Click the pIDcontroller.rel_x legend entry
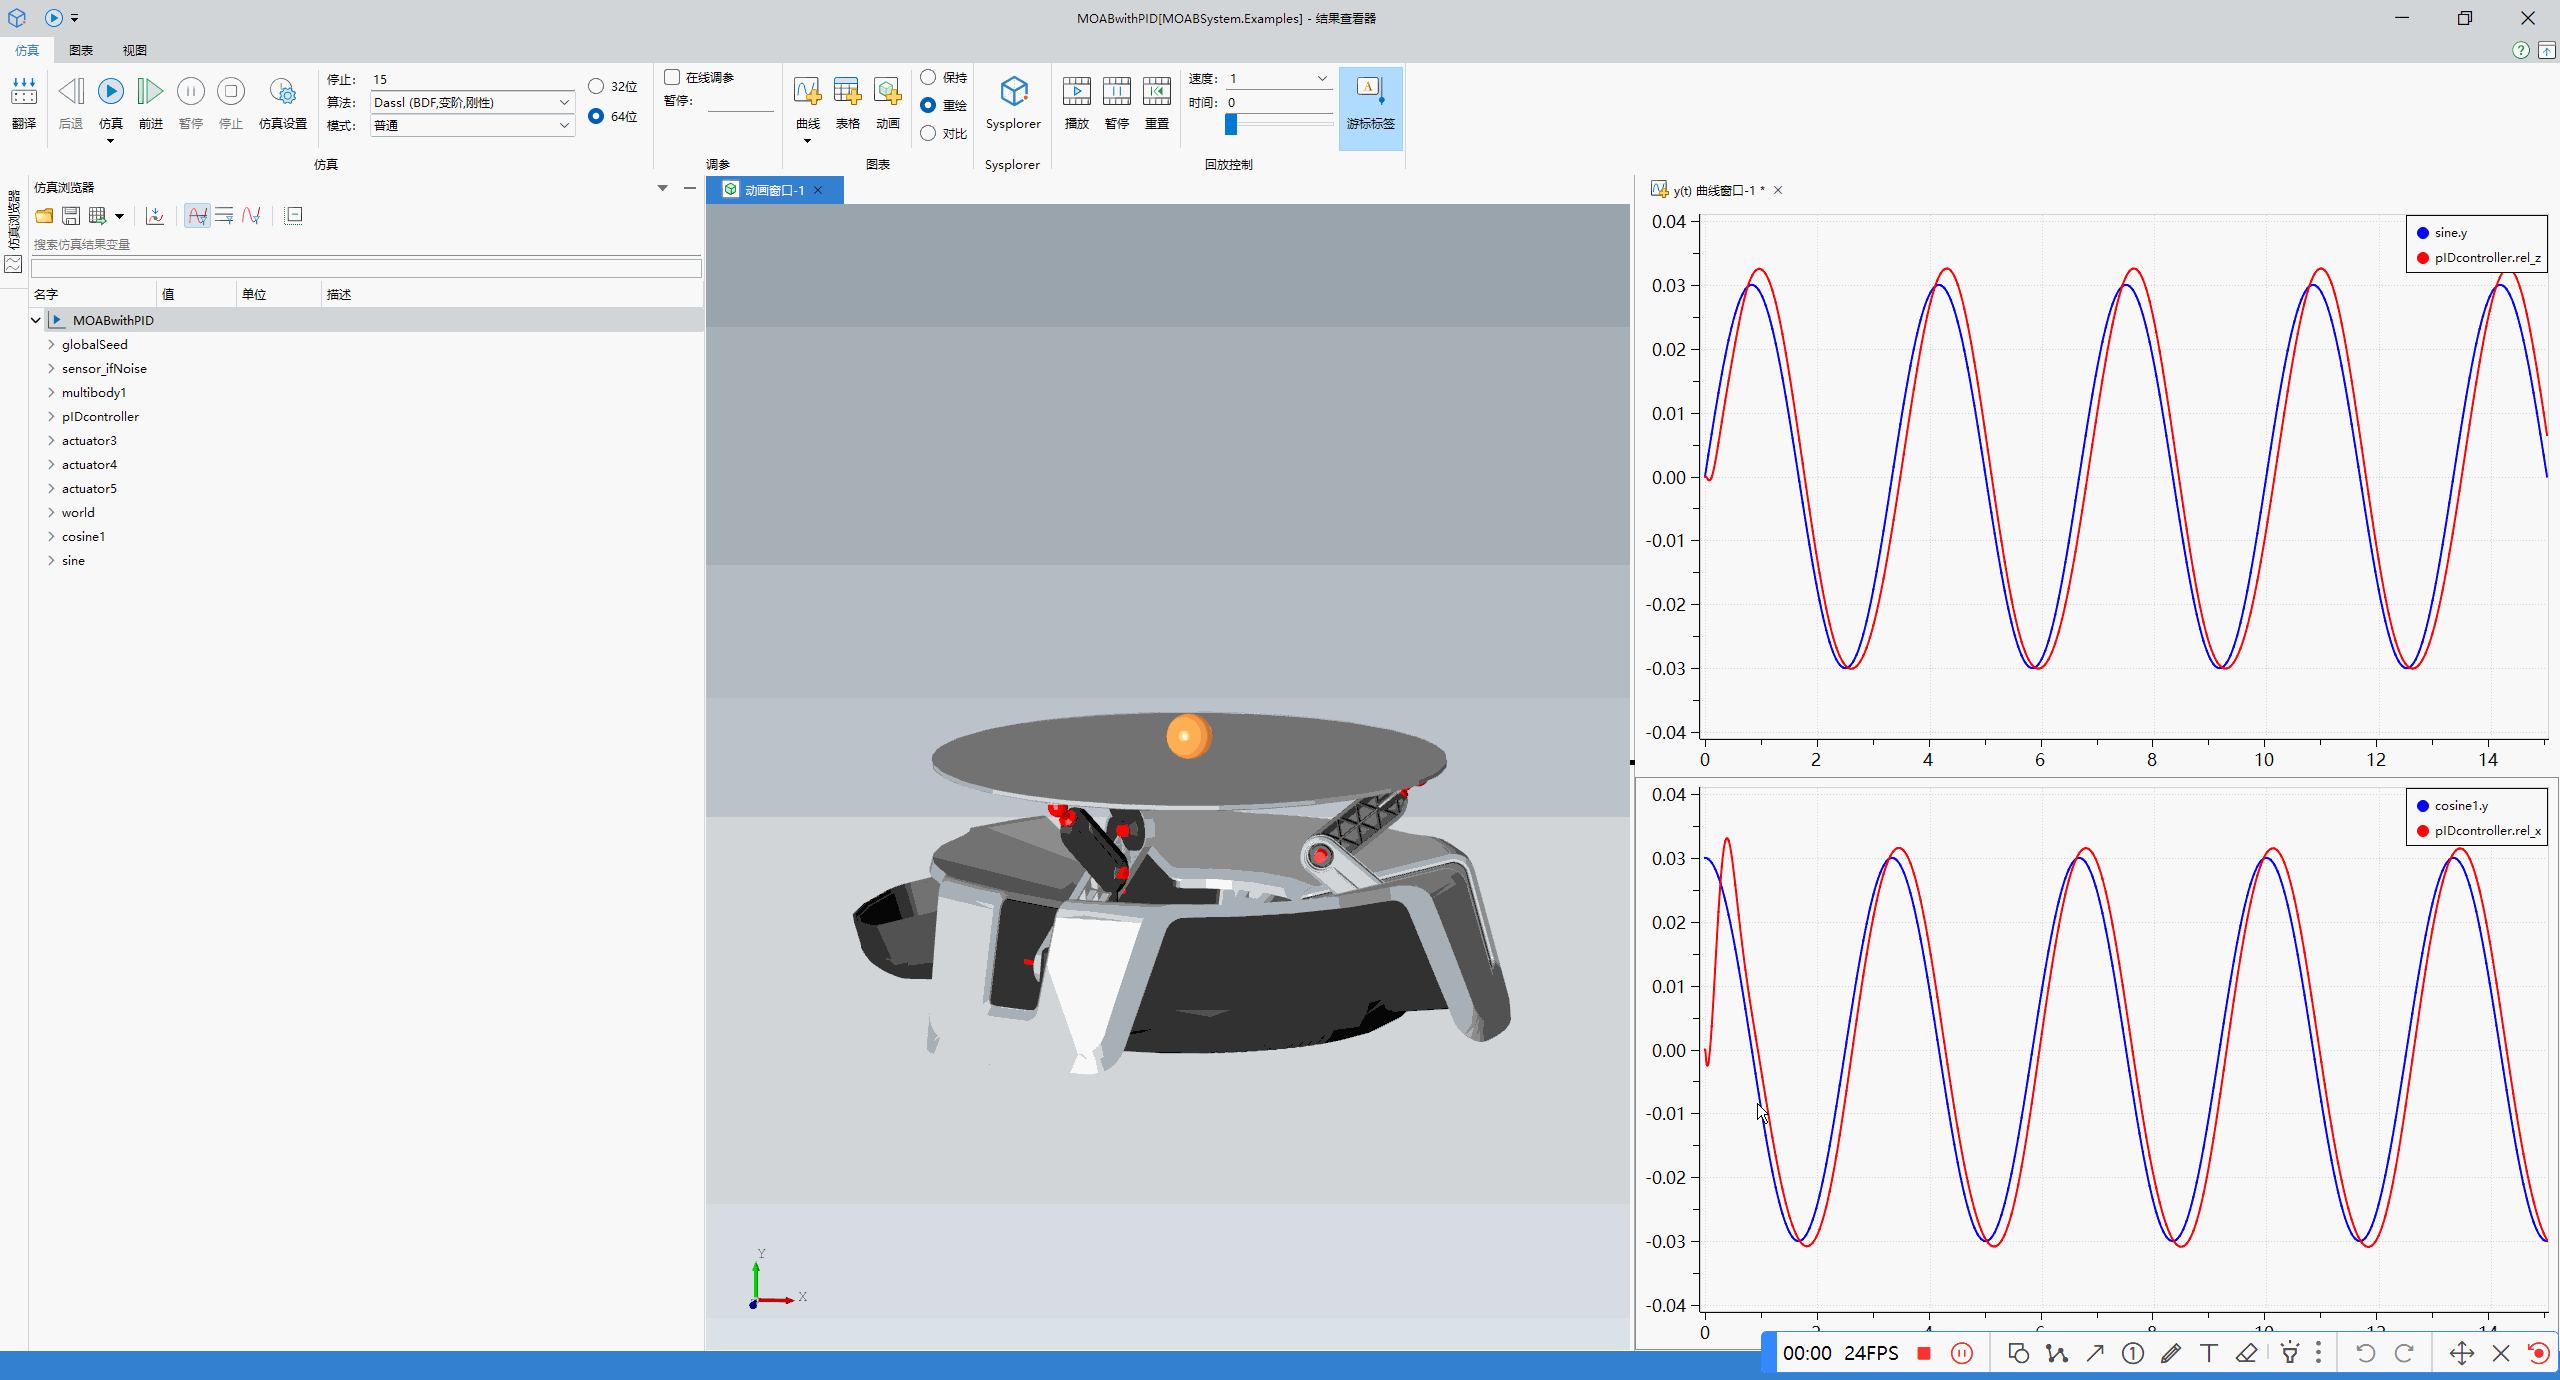The width and height of the screenshot is (2560, 1380). click(x=2478, y=831)
